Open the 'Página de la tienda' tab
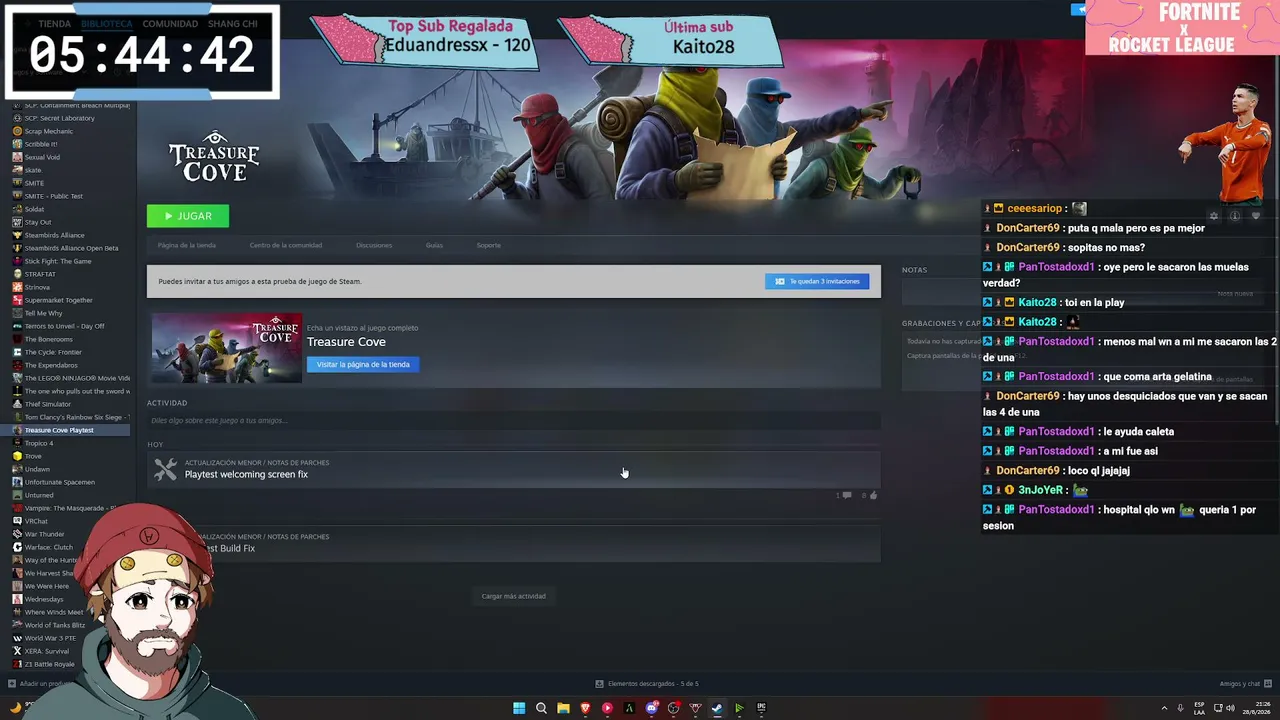This screenshot has height=720, width=1280. click(x=187, y=245)
